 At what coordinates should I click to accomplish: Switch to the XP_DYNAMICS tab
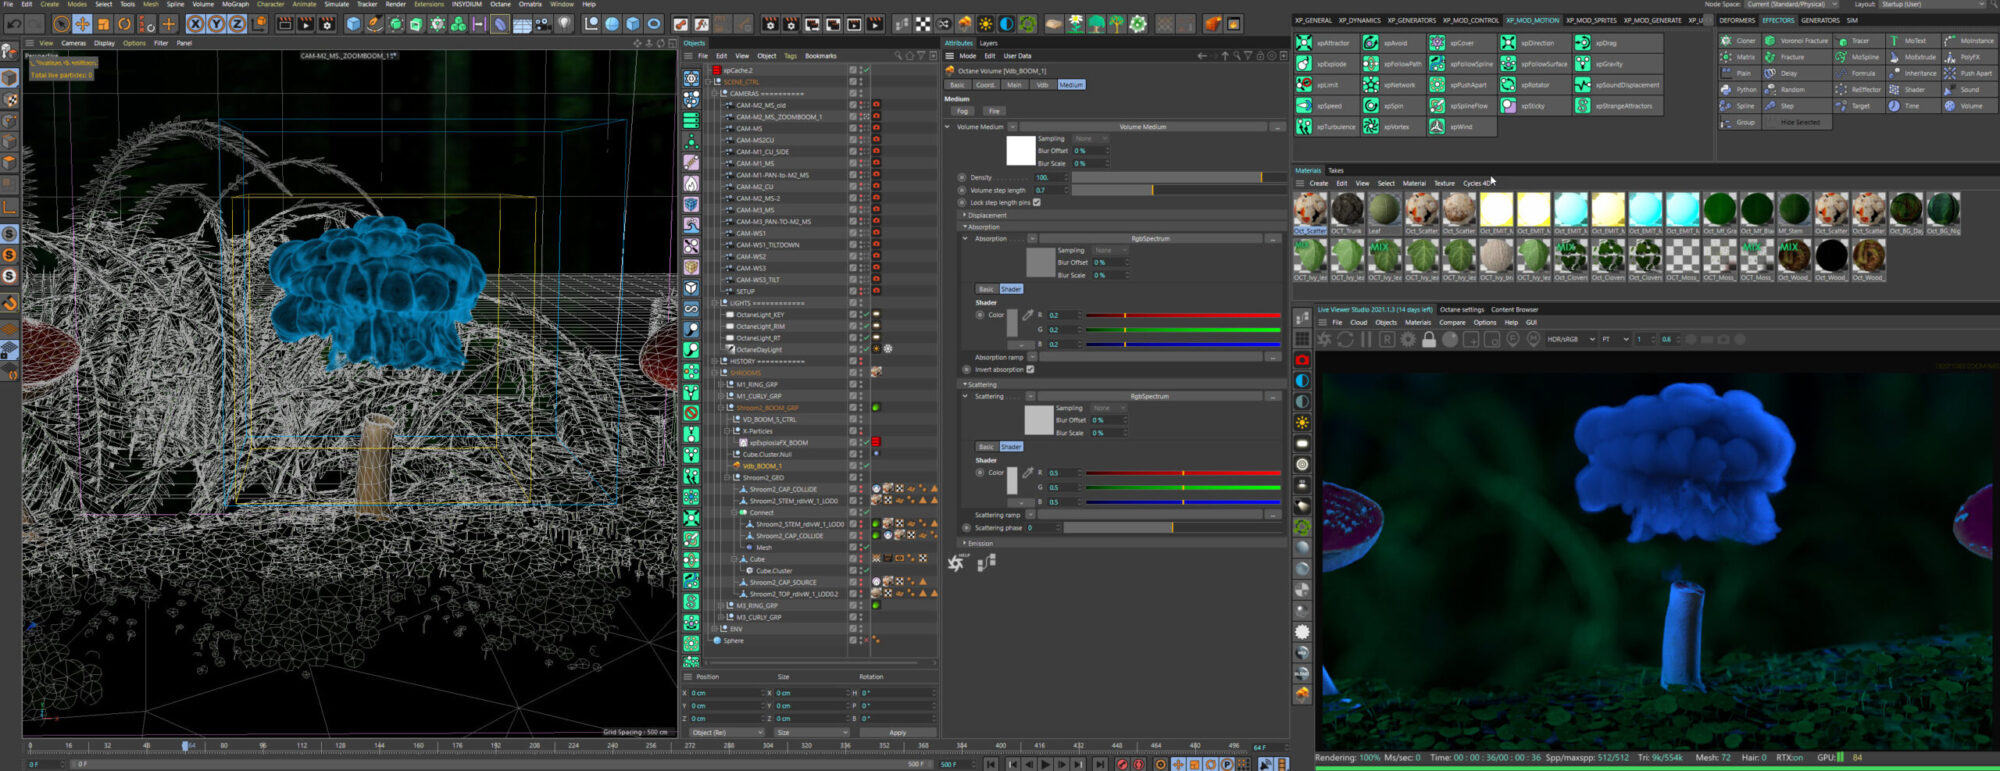[1360, 20]
